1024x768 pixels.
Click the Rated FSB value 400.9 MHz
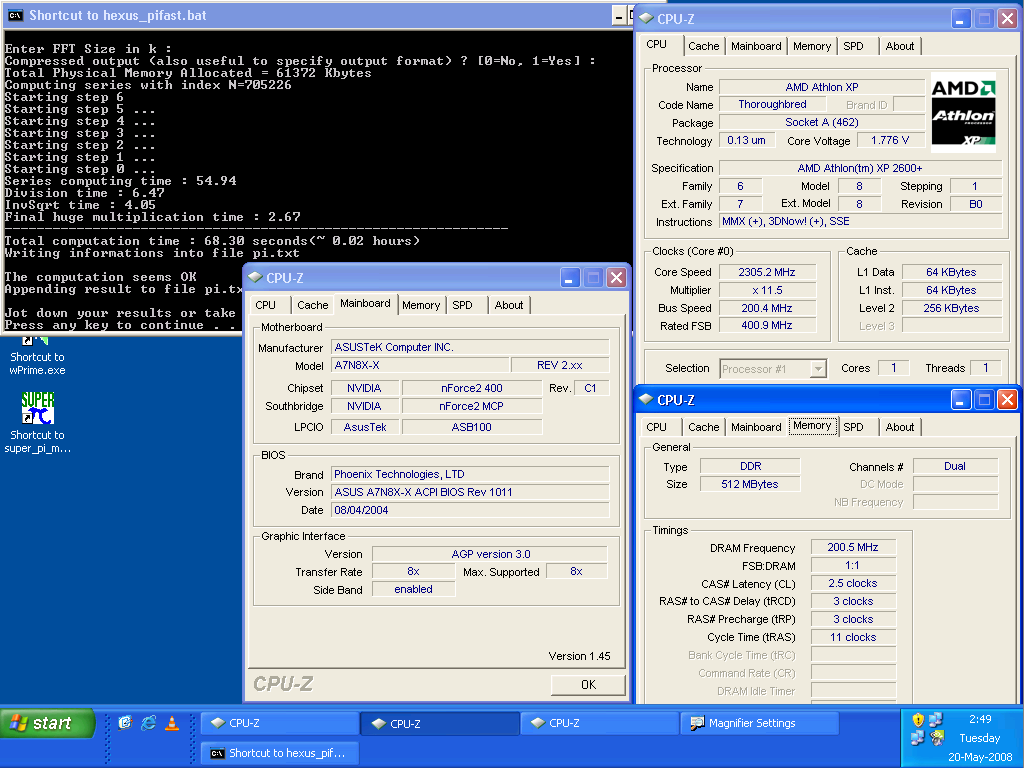(x=767, y=325)
